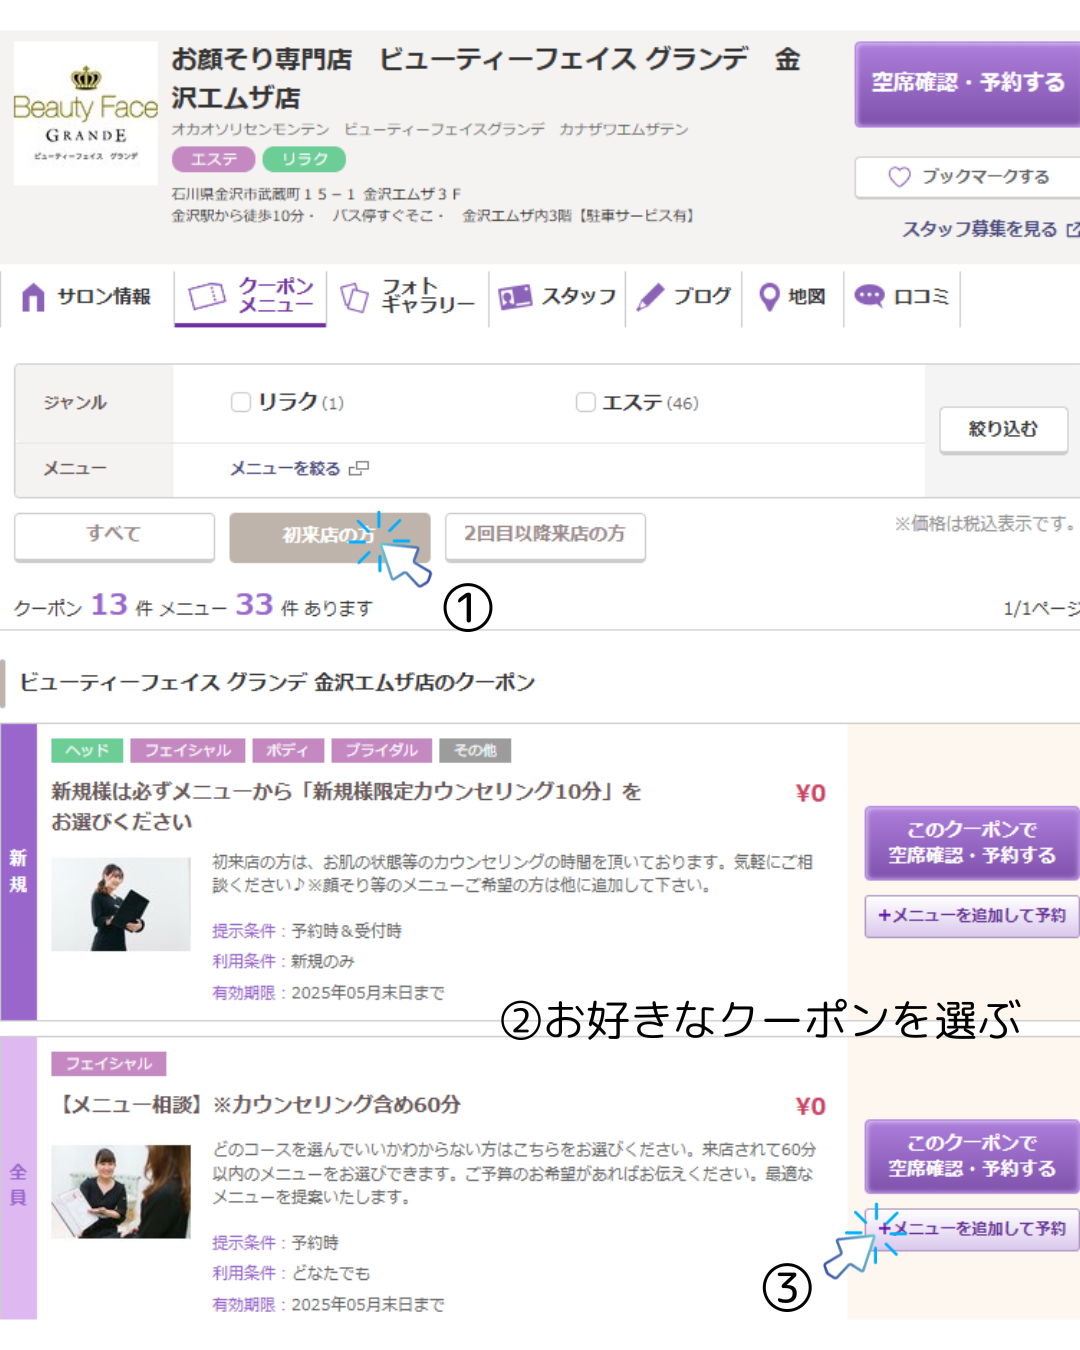Open the サロン情報 tab

pyautogui.click(x=87, y=297)
